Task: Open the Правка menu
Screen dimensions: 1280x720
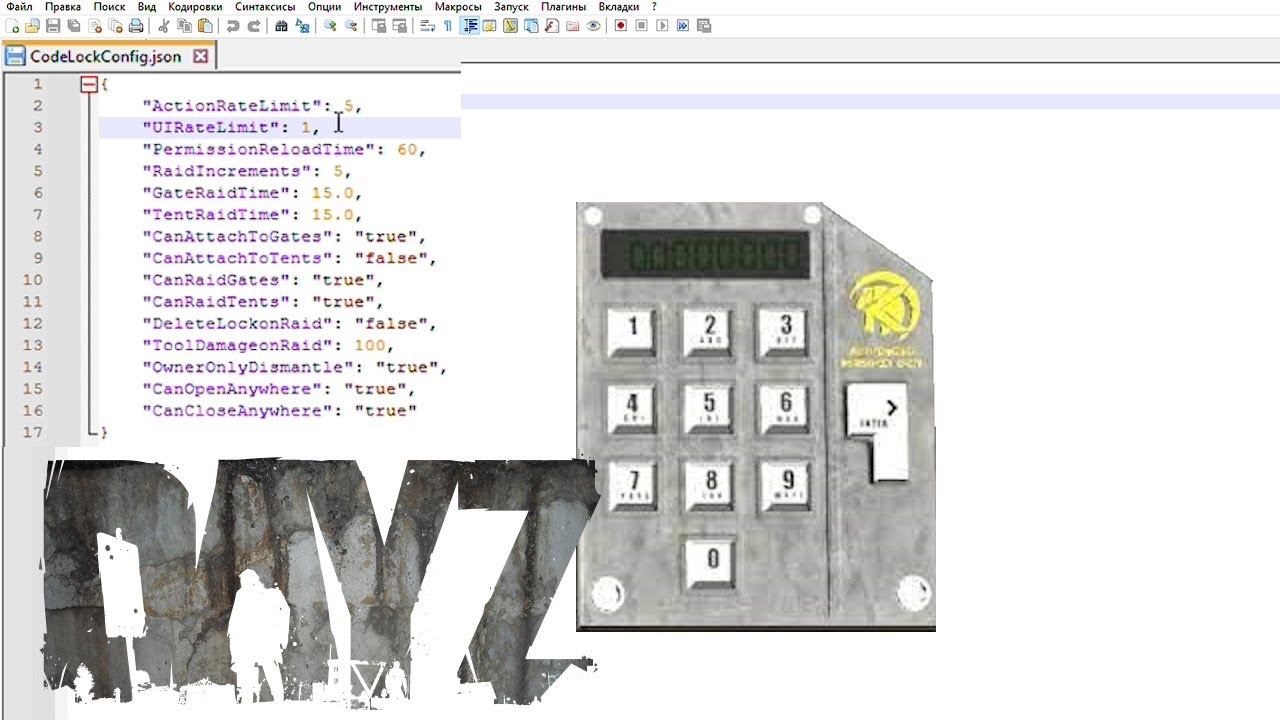Action: click(x=63, y=7)
